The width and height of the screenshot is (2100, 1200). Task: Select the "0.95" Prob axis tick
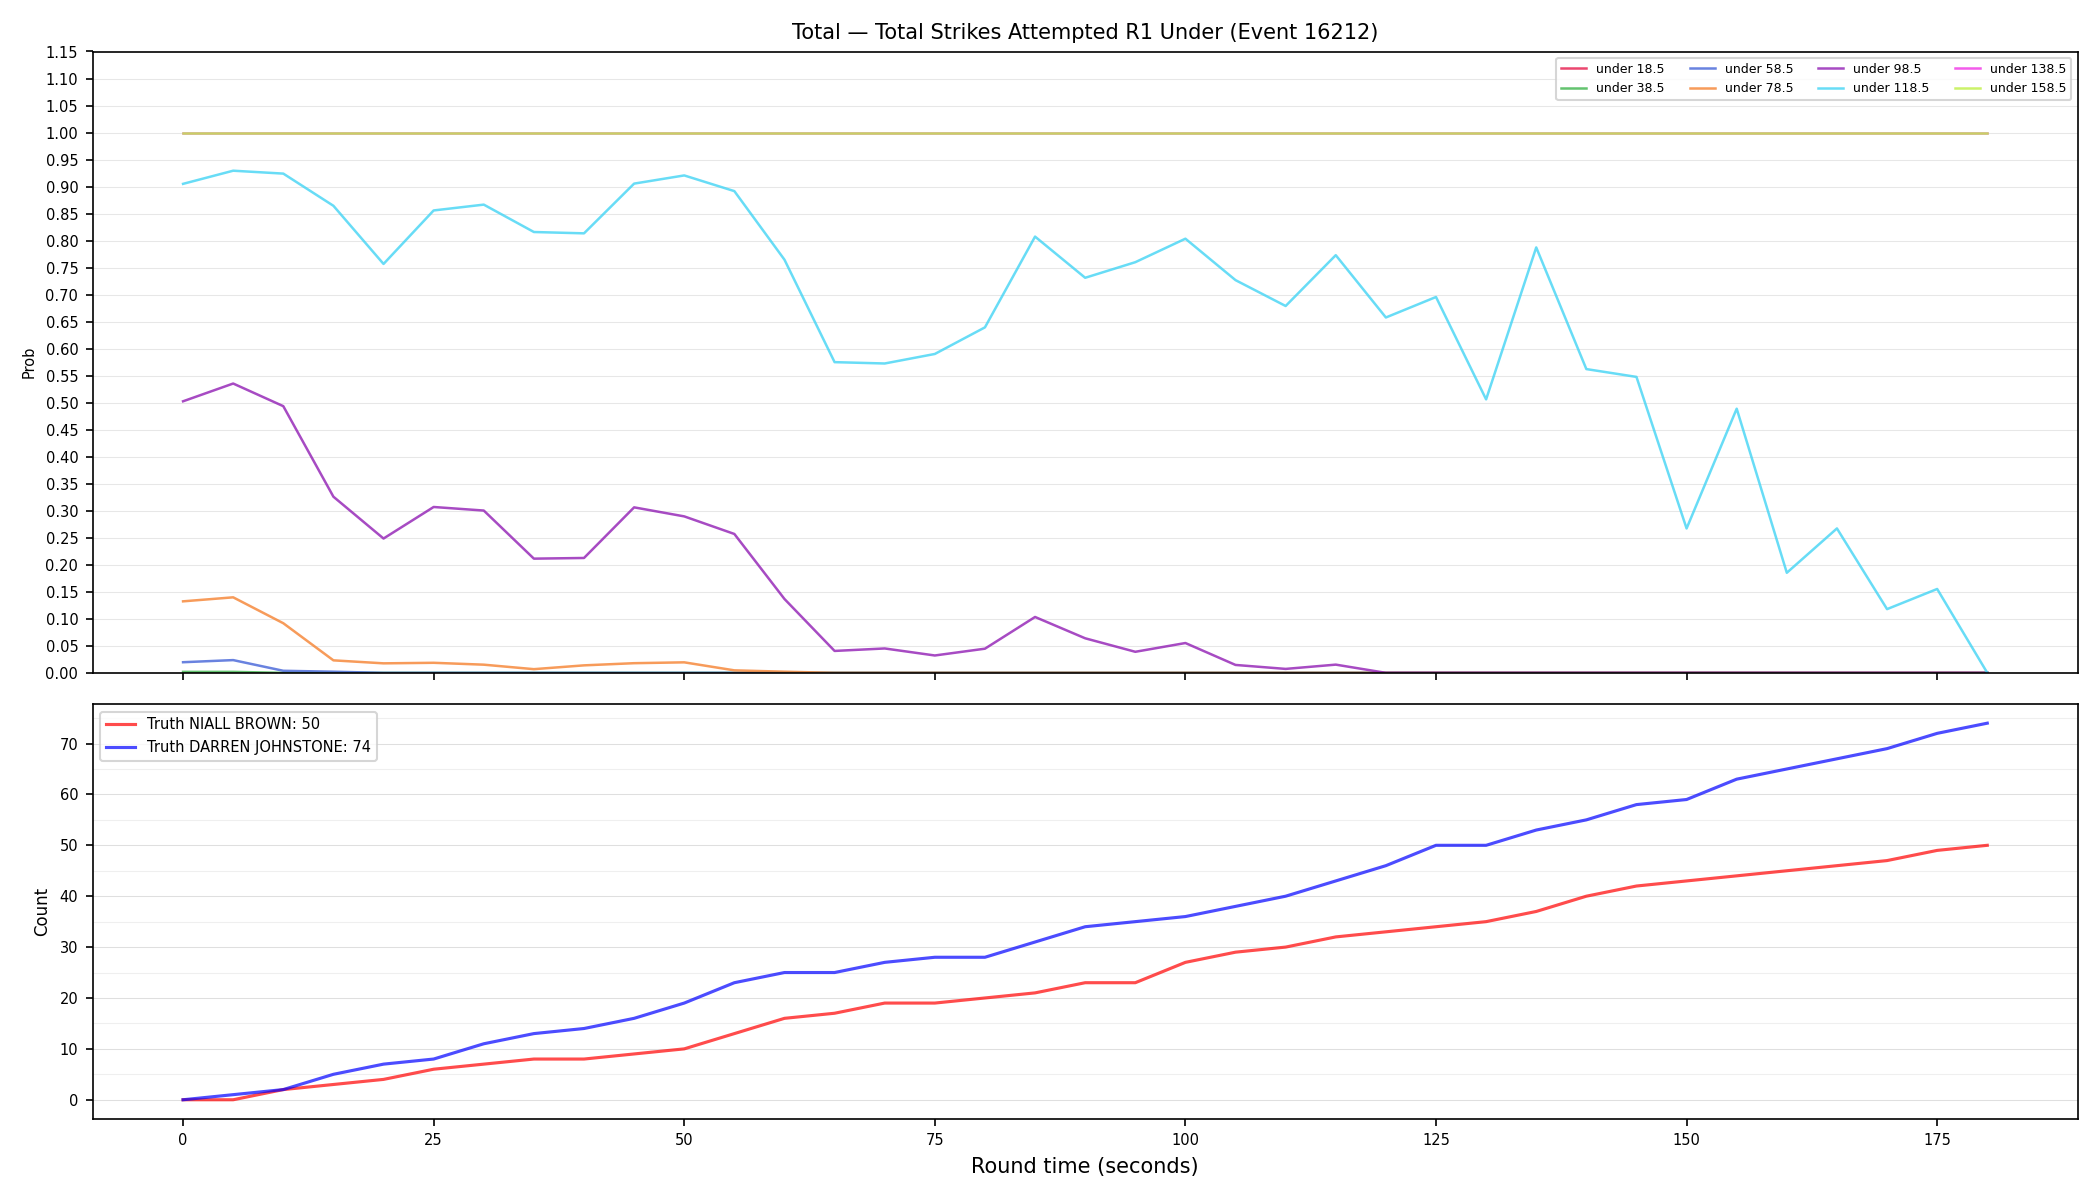click(x=62, y=160)
